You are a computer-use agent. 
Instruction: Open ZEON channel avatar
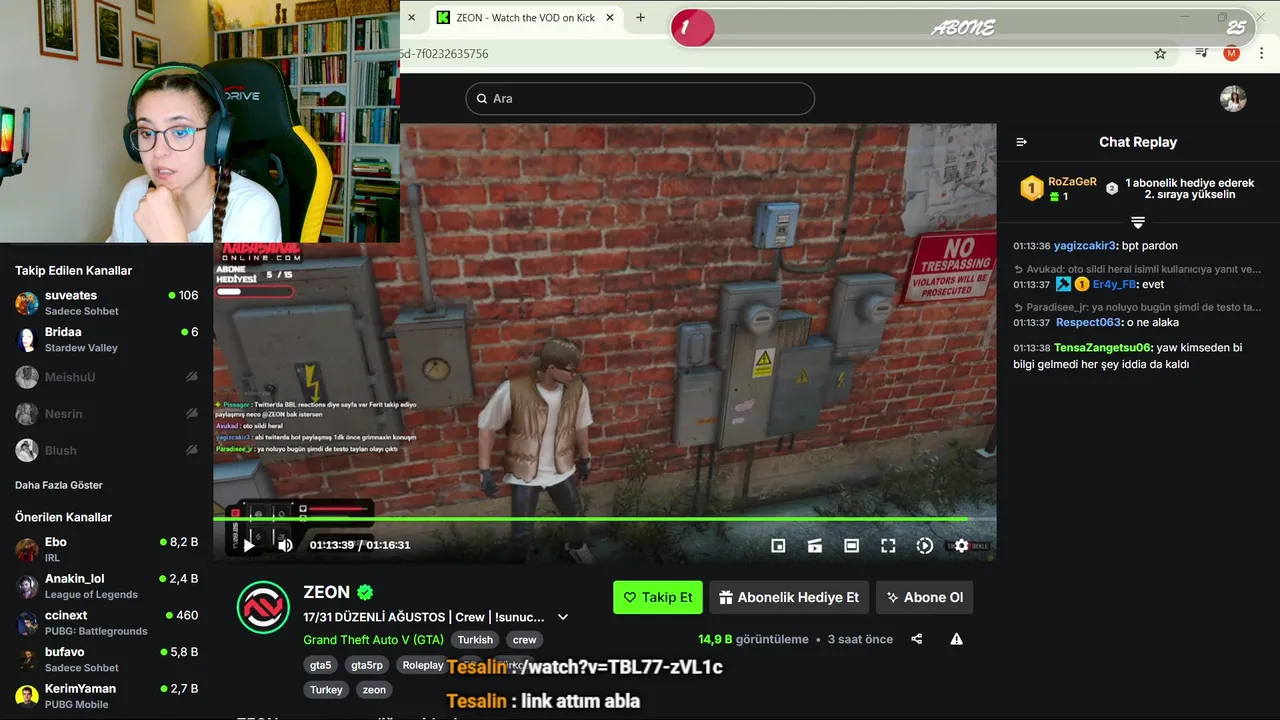[263, 607]
